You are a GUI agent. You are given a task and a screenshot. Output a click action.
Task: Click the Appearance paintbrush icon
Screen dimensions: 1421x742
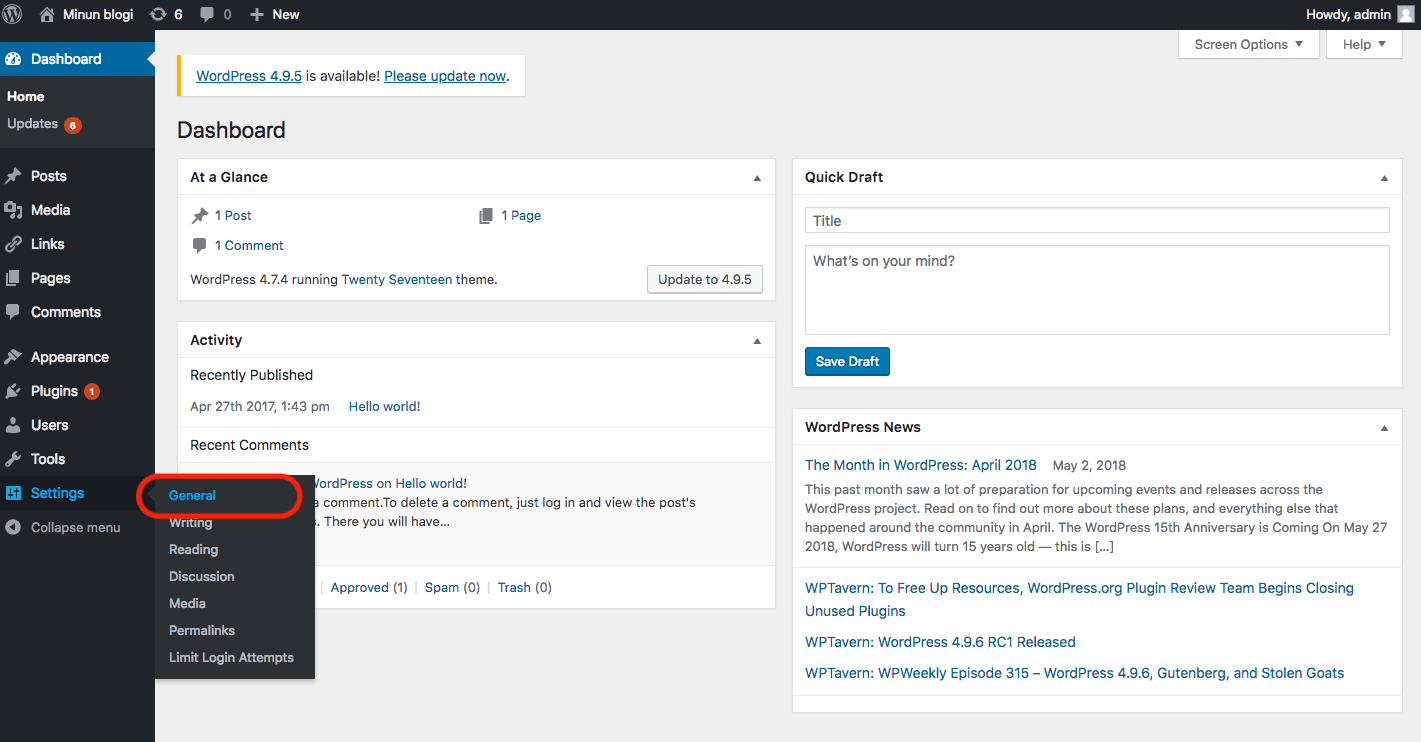click(x=13, y=357)
